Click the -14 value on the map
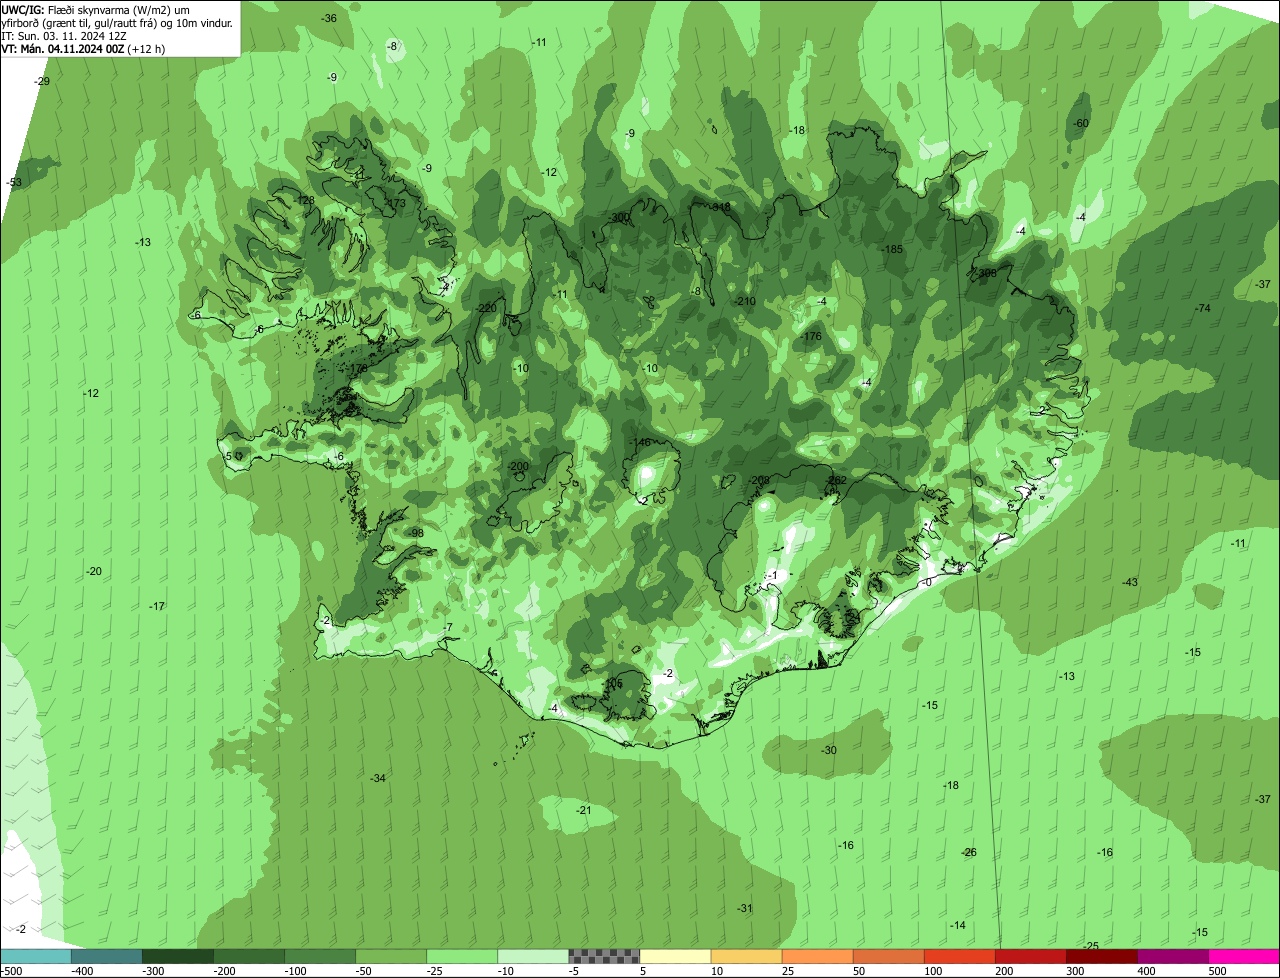The image size is (1280, 978). (958, 926)
